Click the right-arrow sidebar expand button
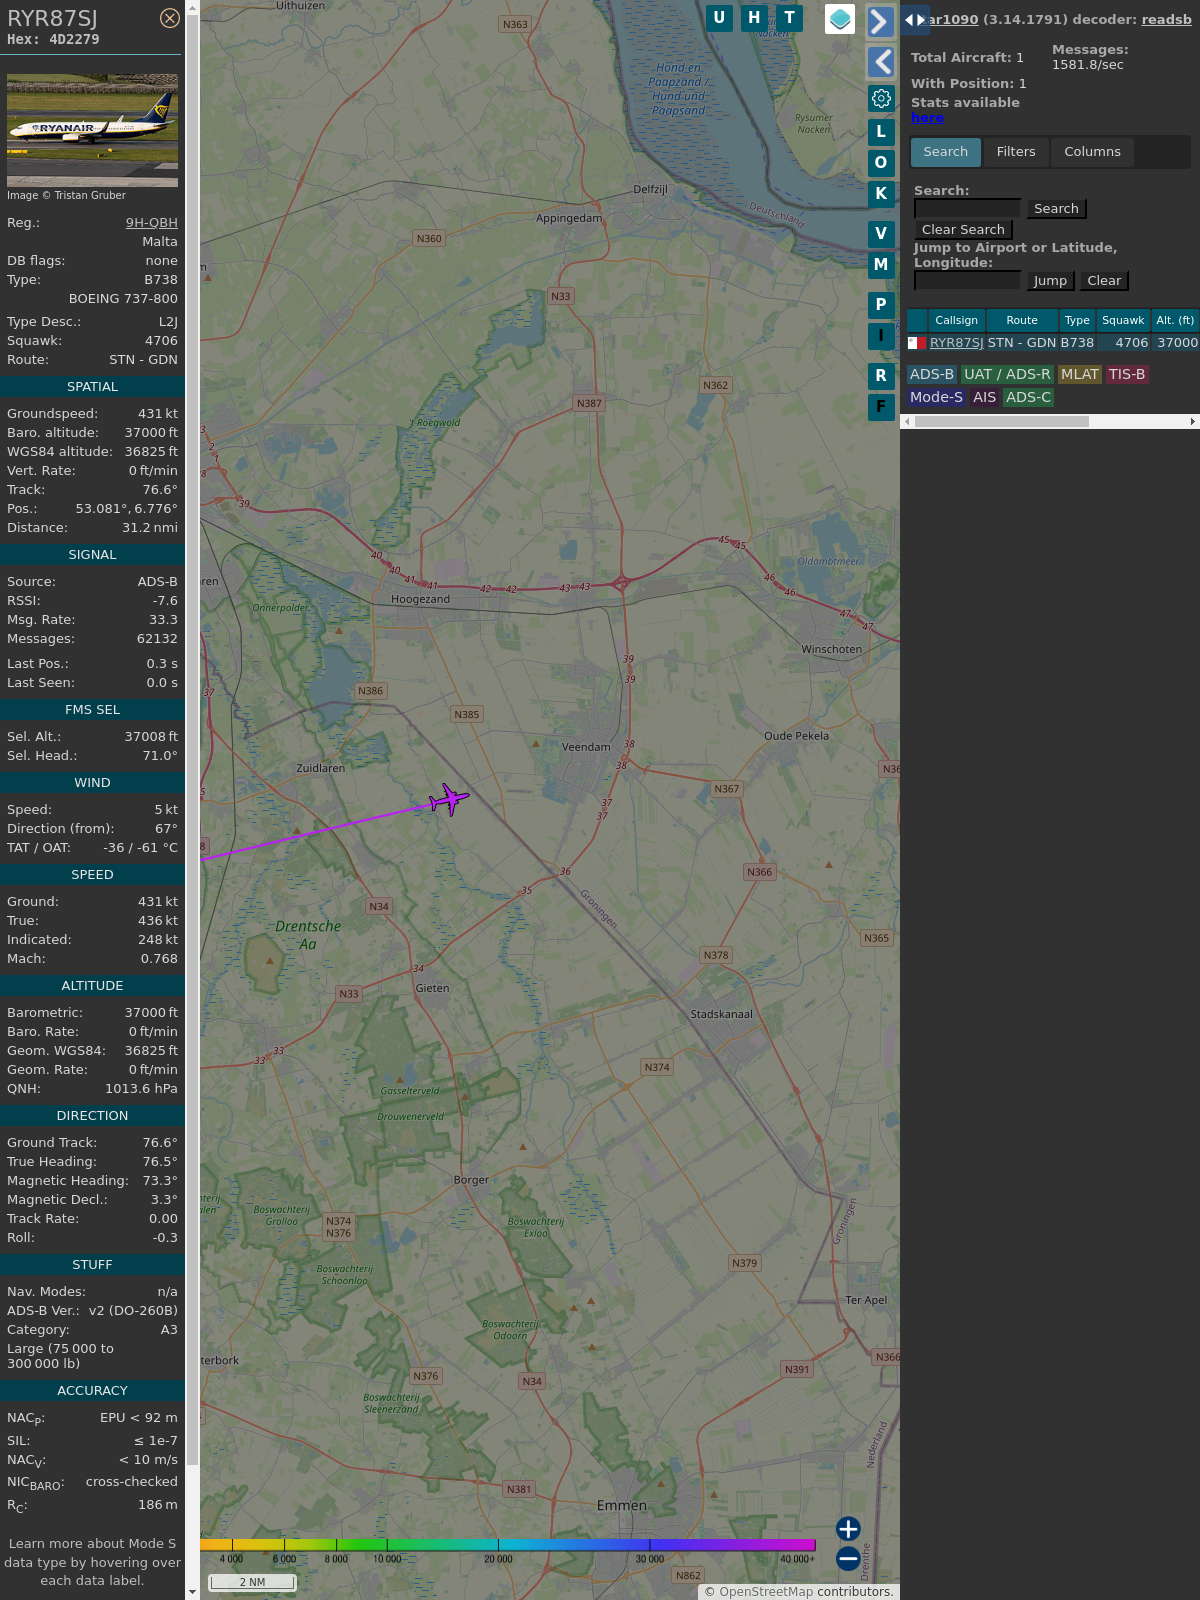 [880, 22]
